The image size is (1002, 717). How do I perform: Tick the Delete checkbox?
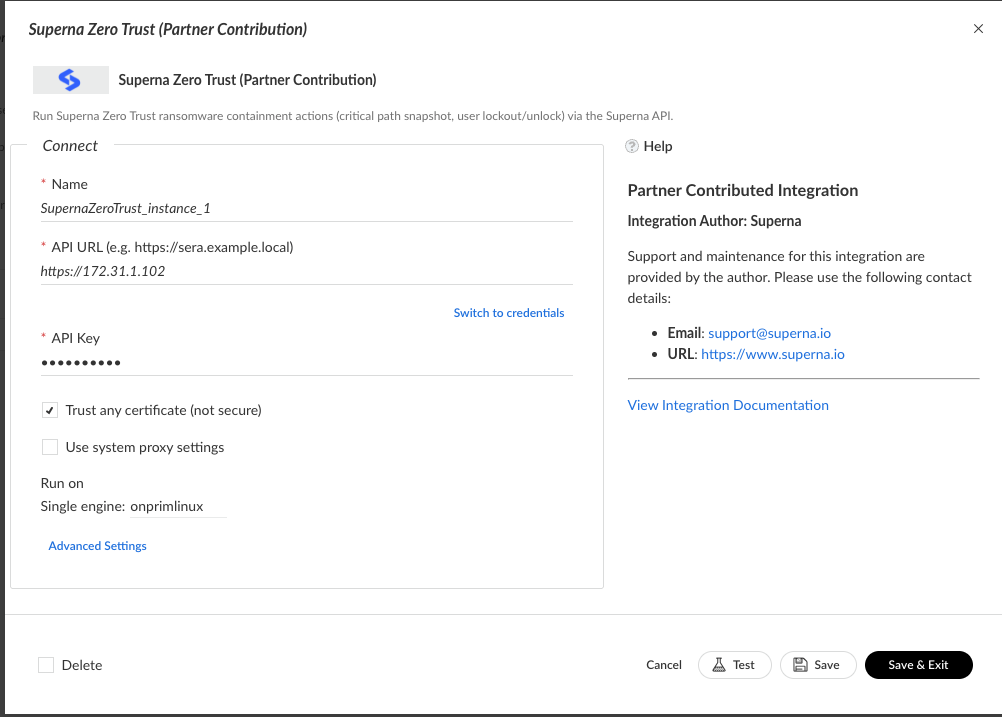click(46, 665)
